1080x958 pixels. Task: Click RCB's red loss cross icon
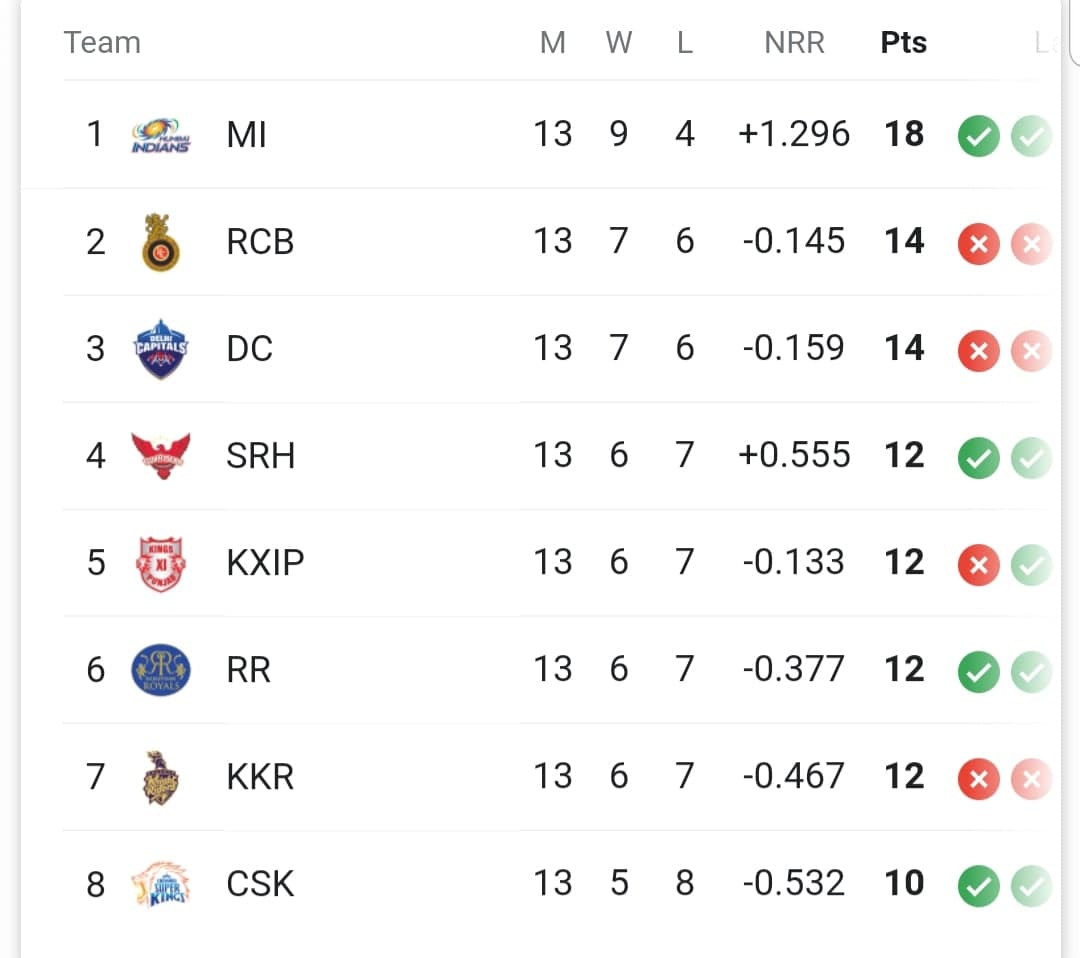[x=978, y=244]
